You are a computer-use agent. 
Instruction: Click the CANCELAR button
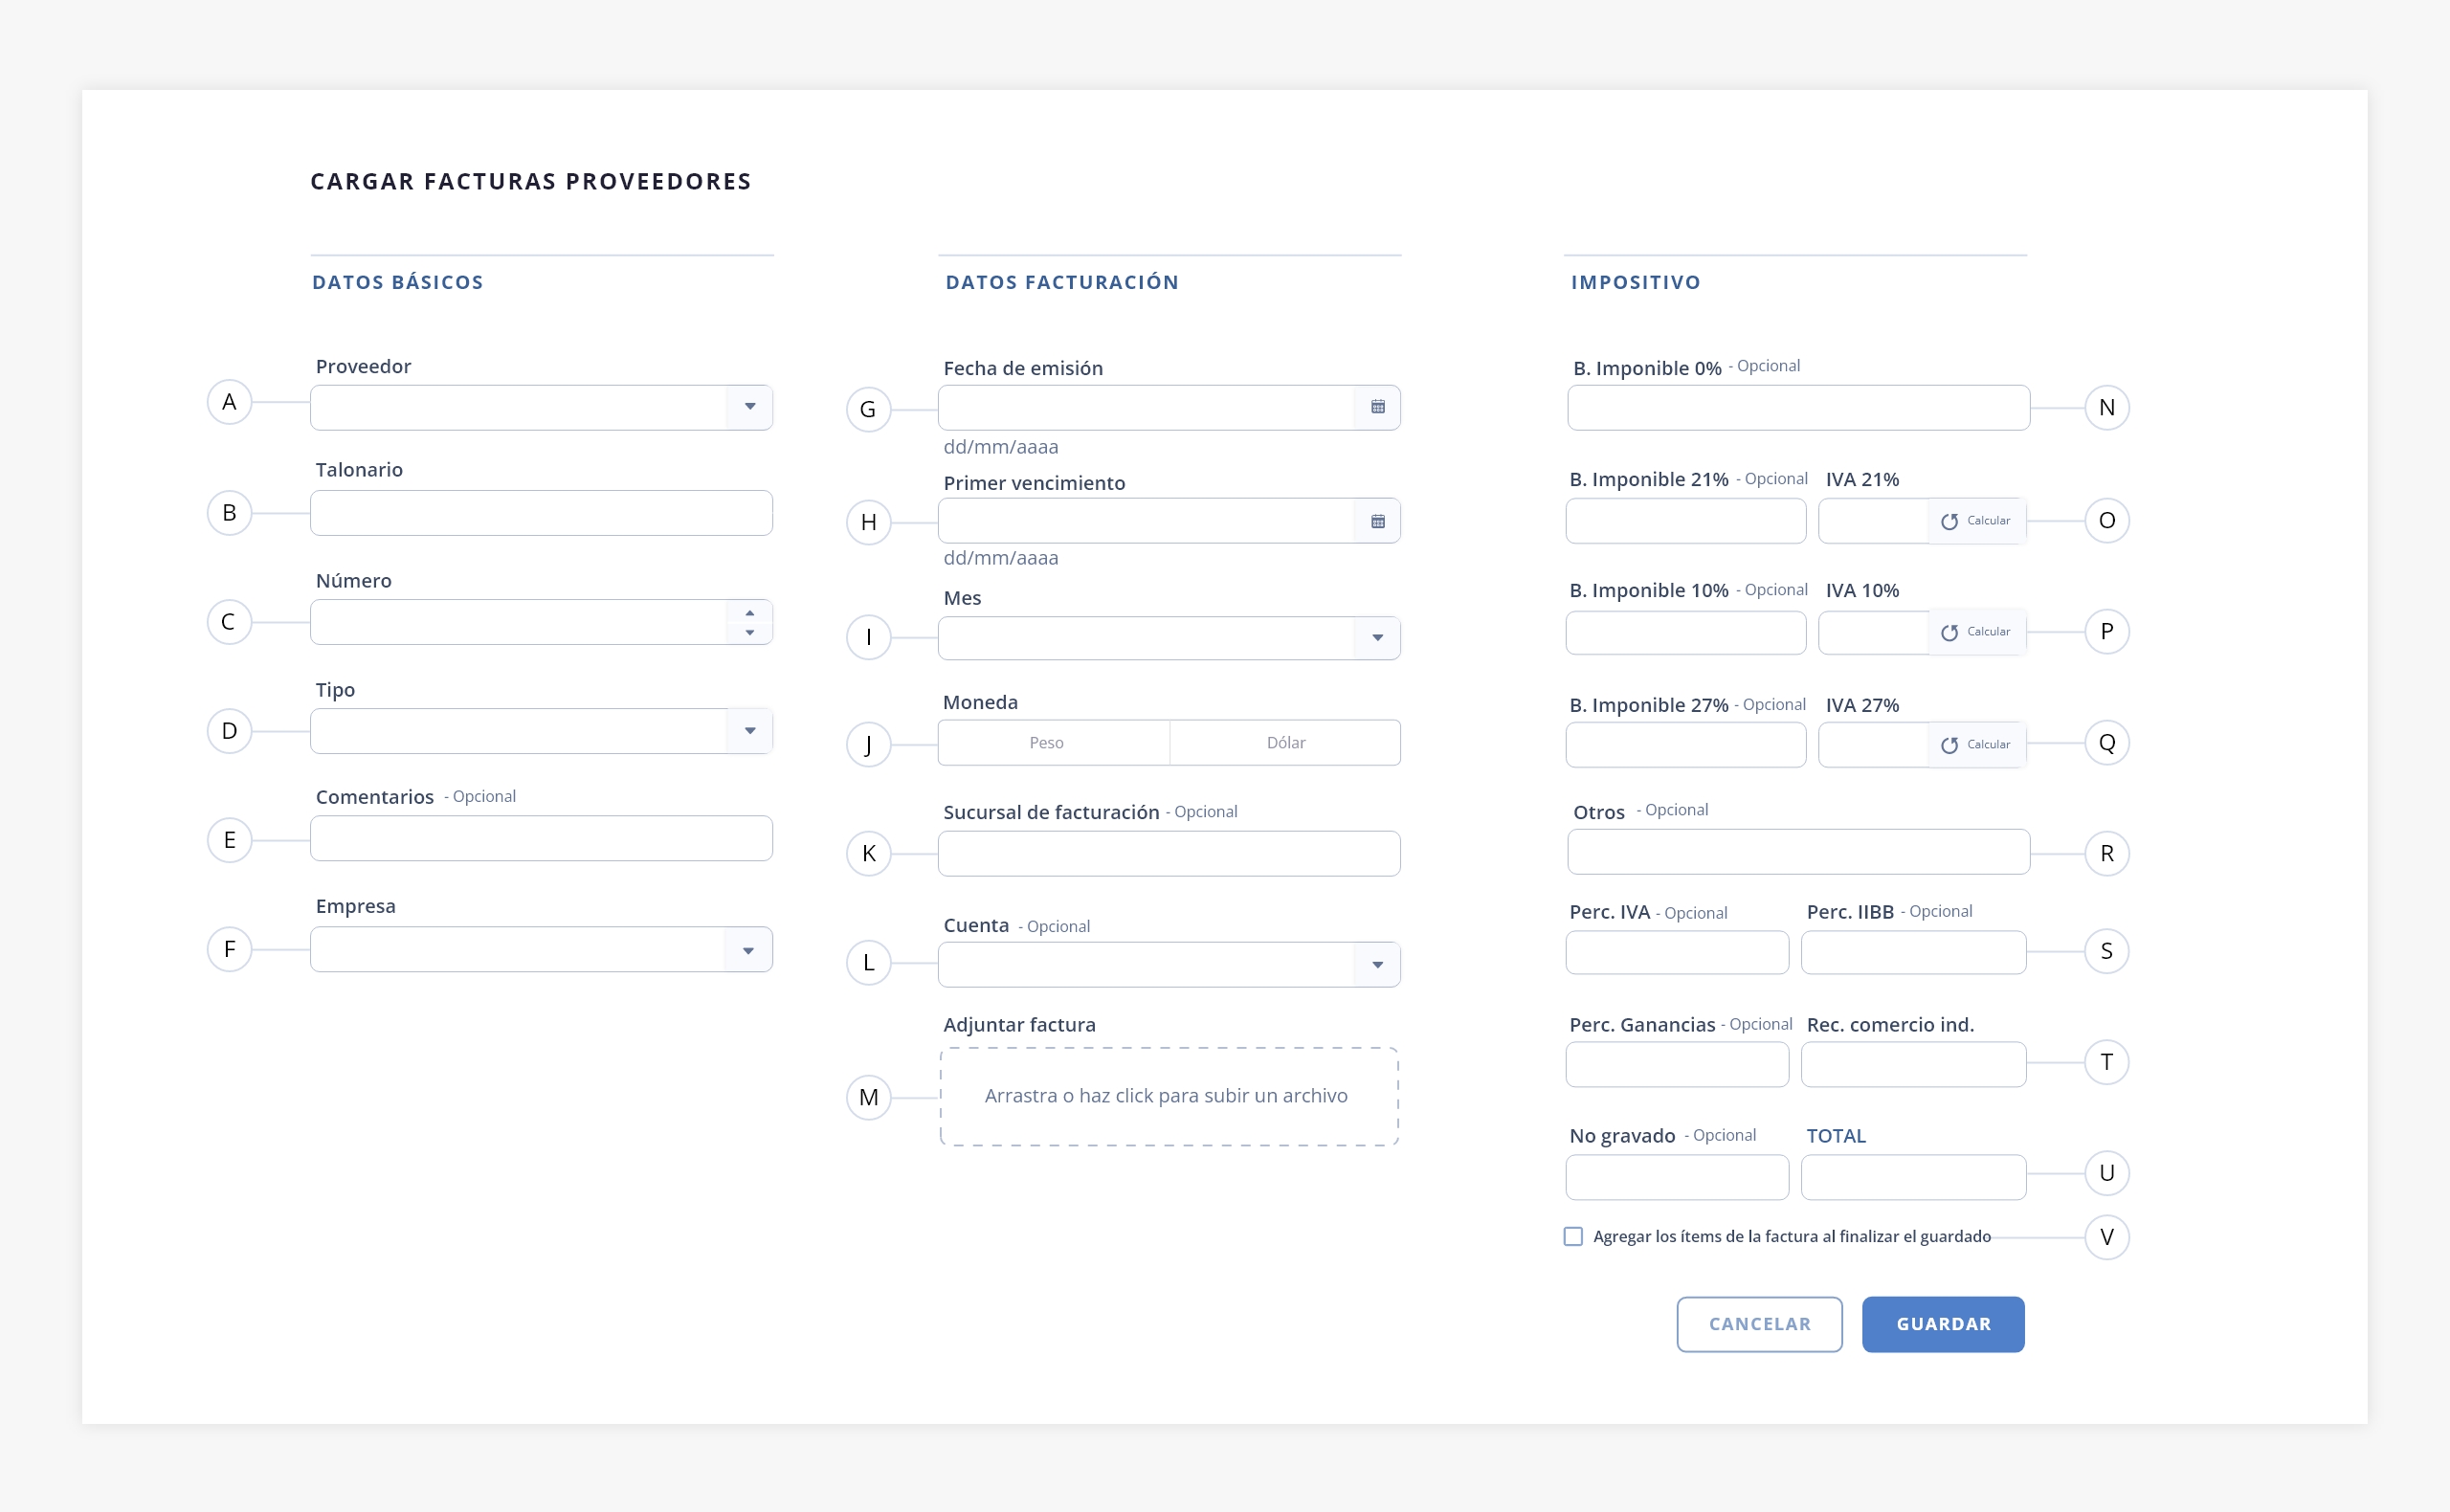tap(1759, 1324)
